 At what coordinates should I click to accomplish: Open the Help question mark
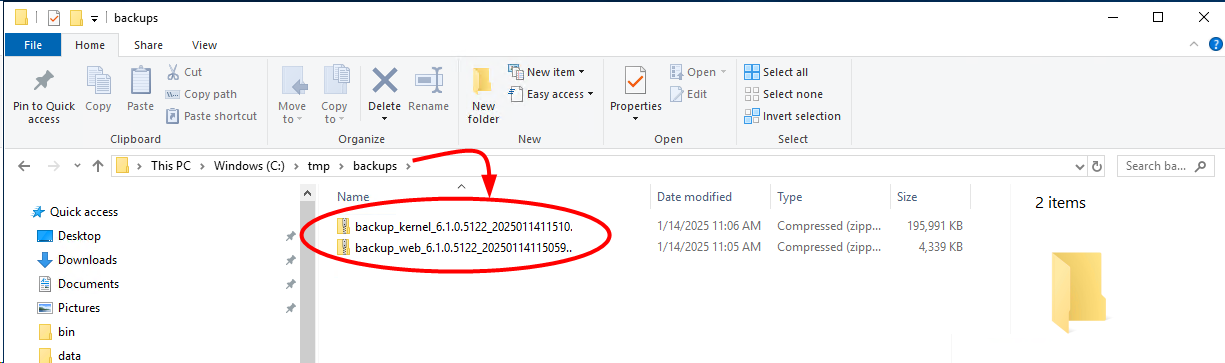(1214, 45)
